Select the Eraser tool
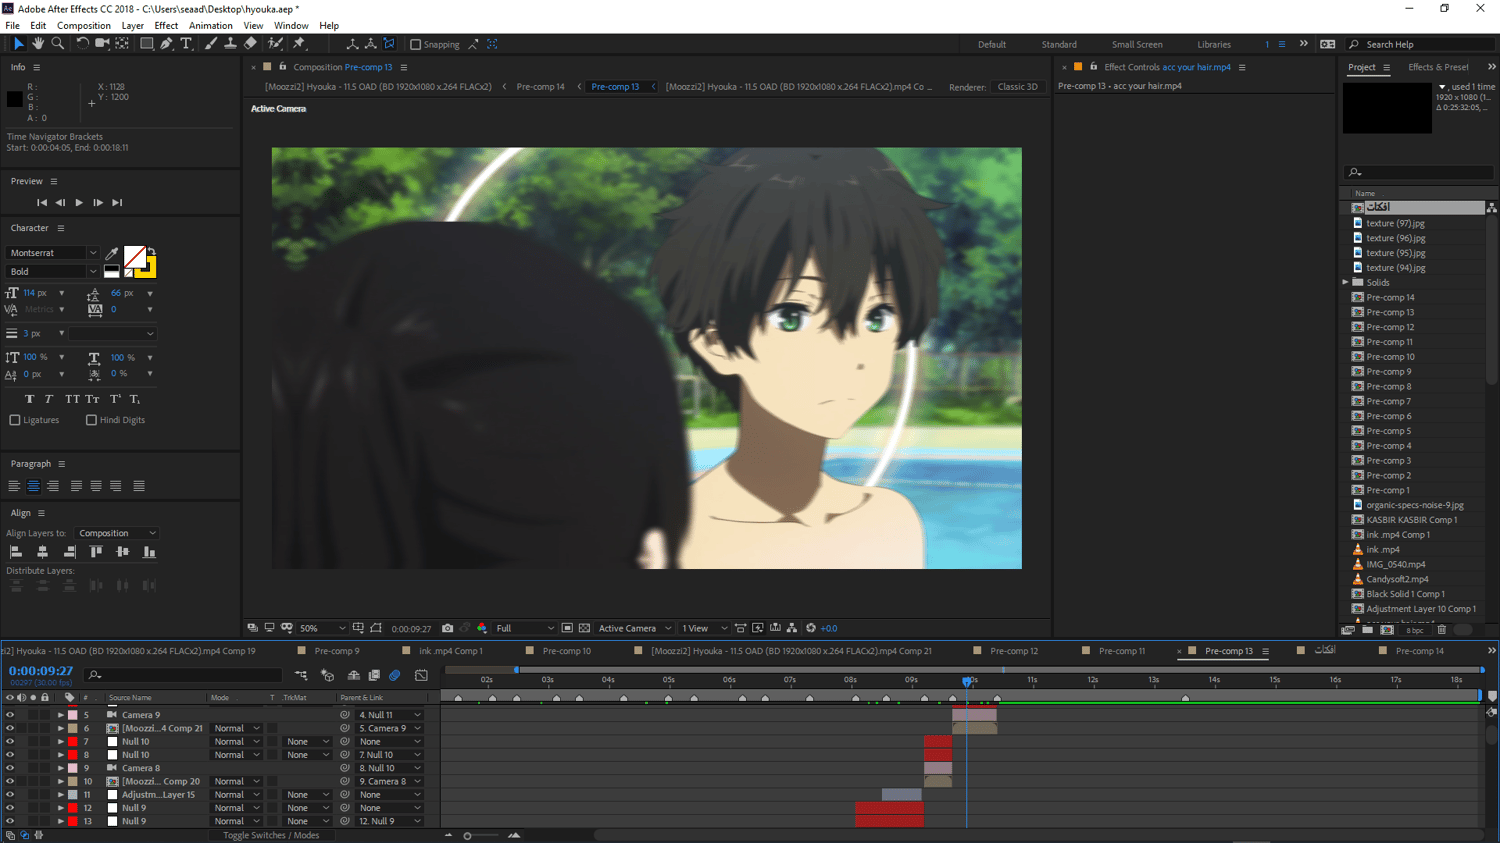 pyautogui.click(x=250, y=44)
